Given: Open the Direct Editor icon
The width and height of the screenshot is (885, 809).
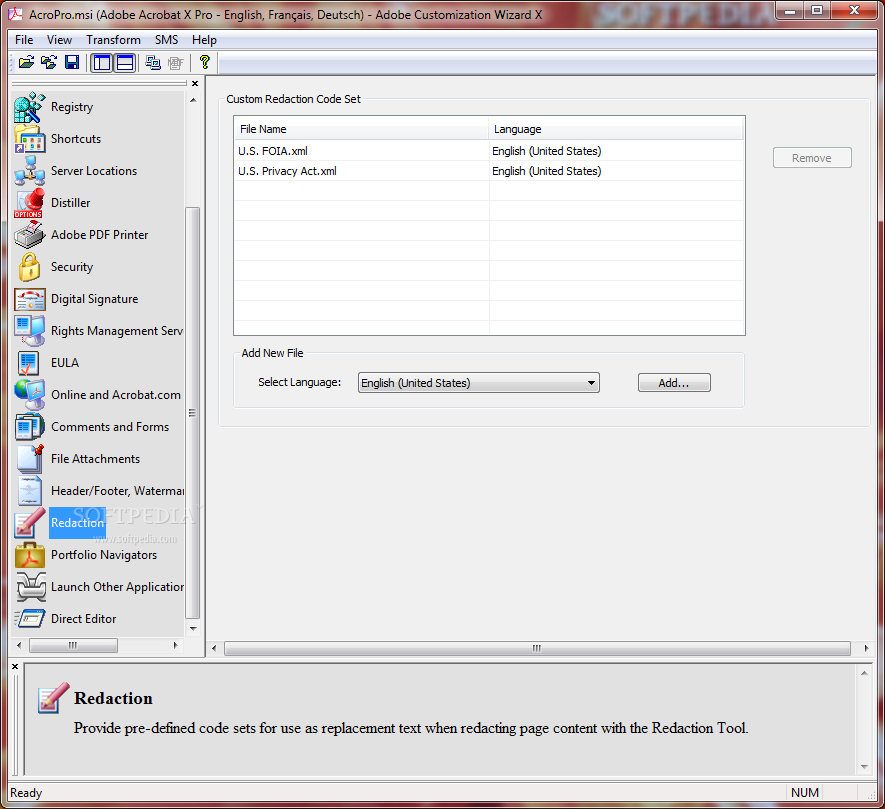Looking at the screenshot, I should pyautogui.click(x=29, y=619).
